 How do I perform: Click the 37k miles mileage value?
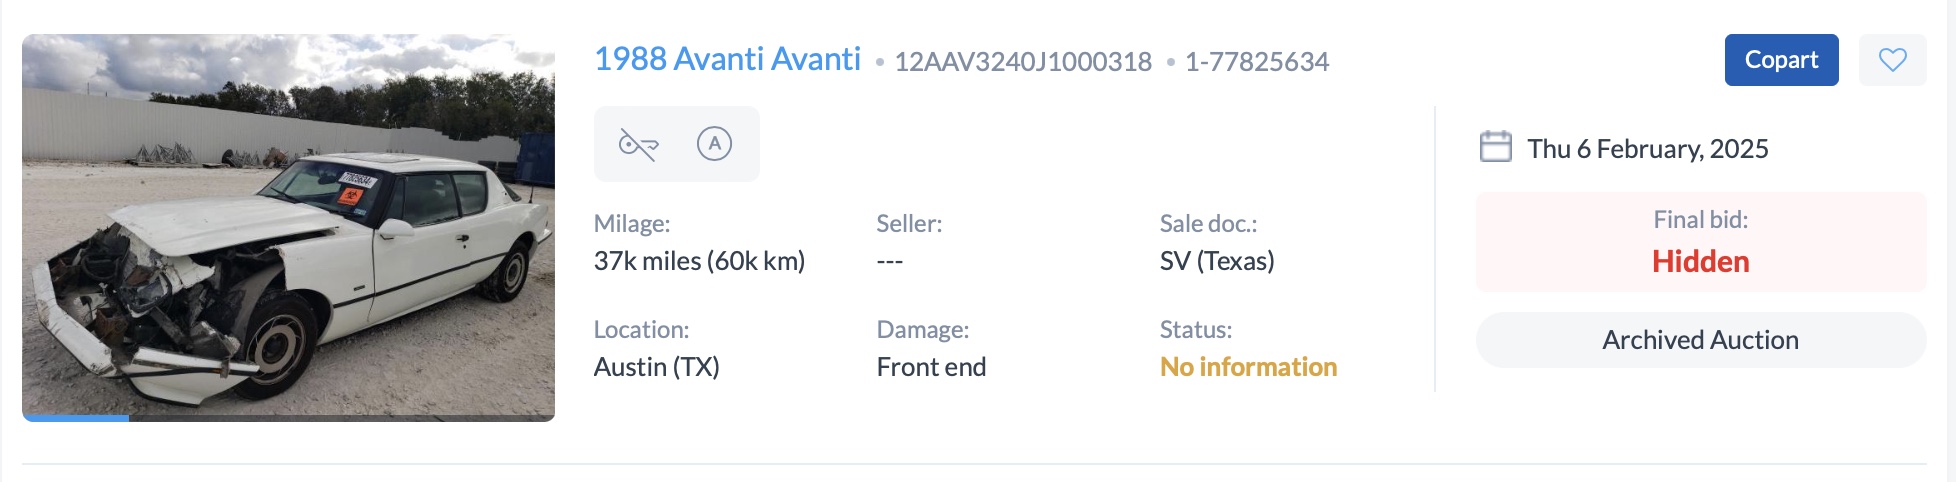coord(699,261)
